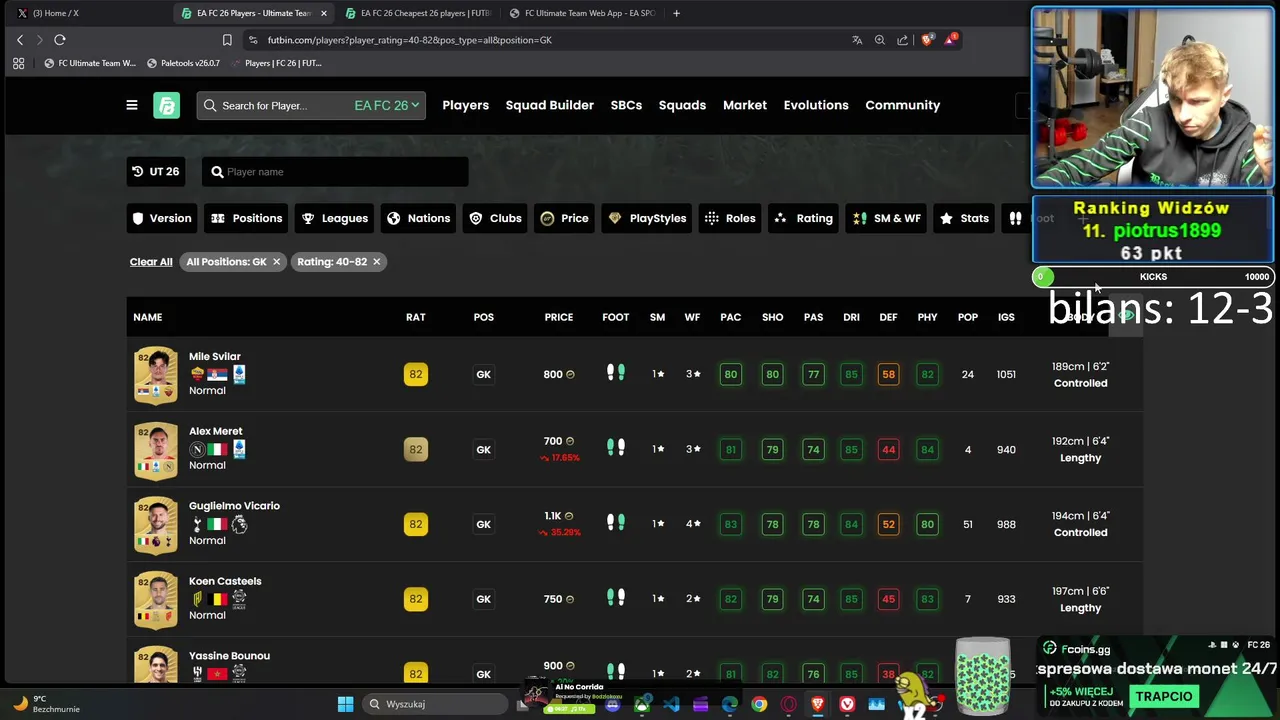Open the Squads menu
Viewport: 1280px width, 720px height.
(682, 105)
